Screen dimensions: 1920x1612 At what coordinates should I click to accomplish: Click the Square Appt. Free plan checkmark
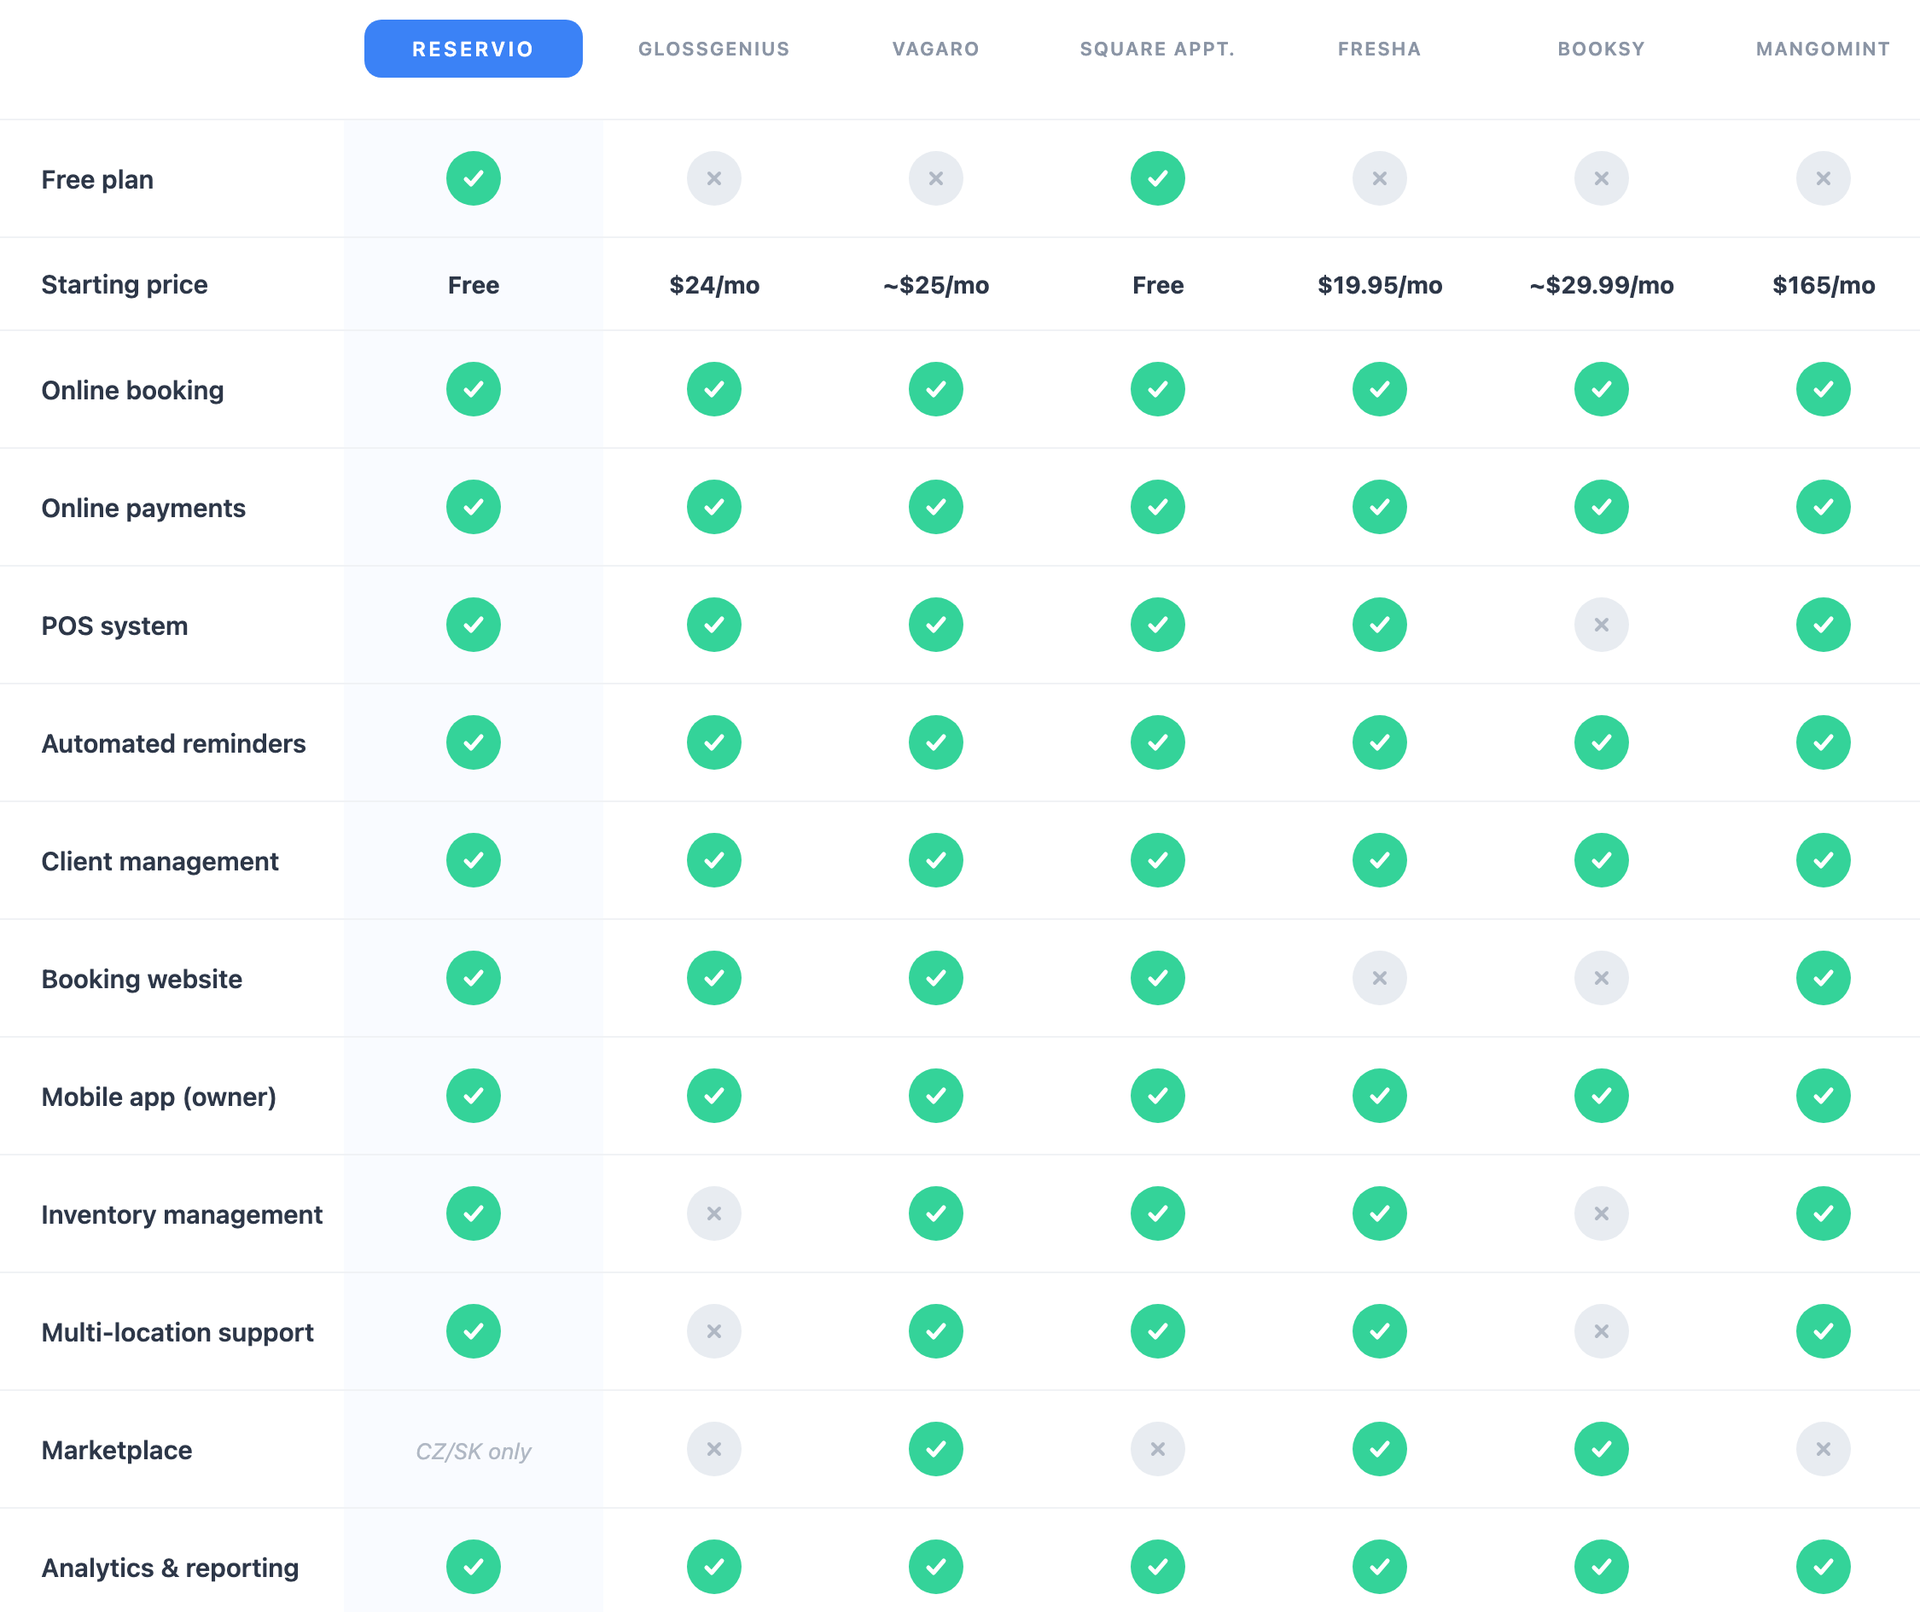pyautogui.click(x=1157, y=178)
